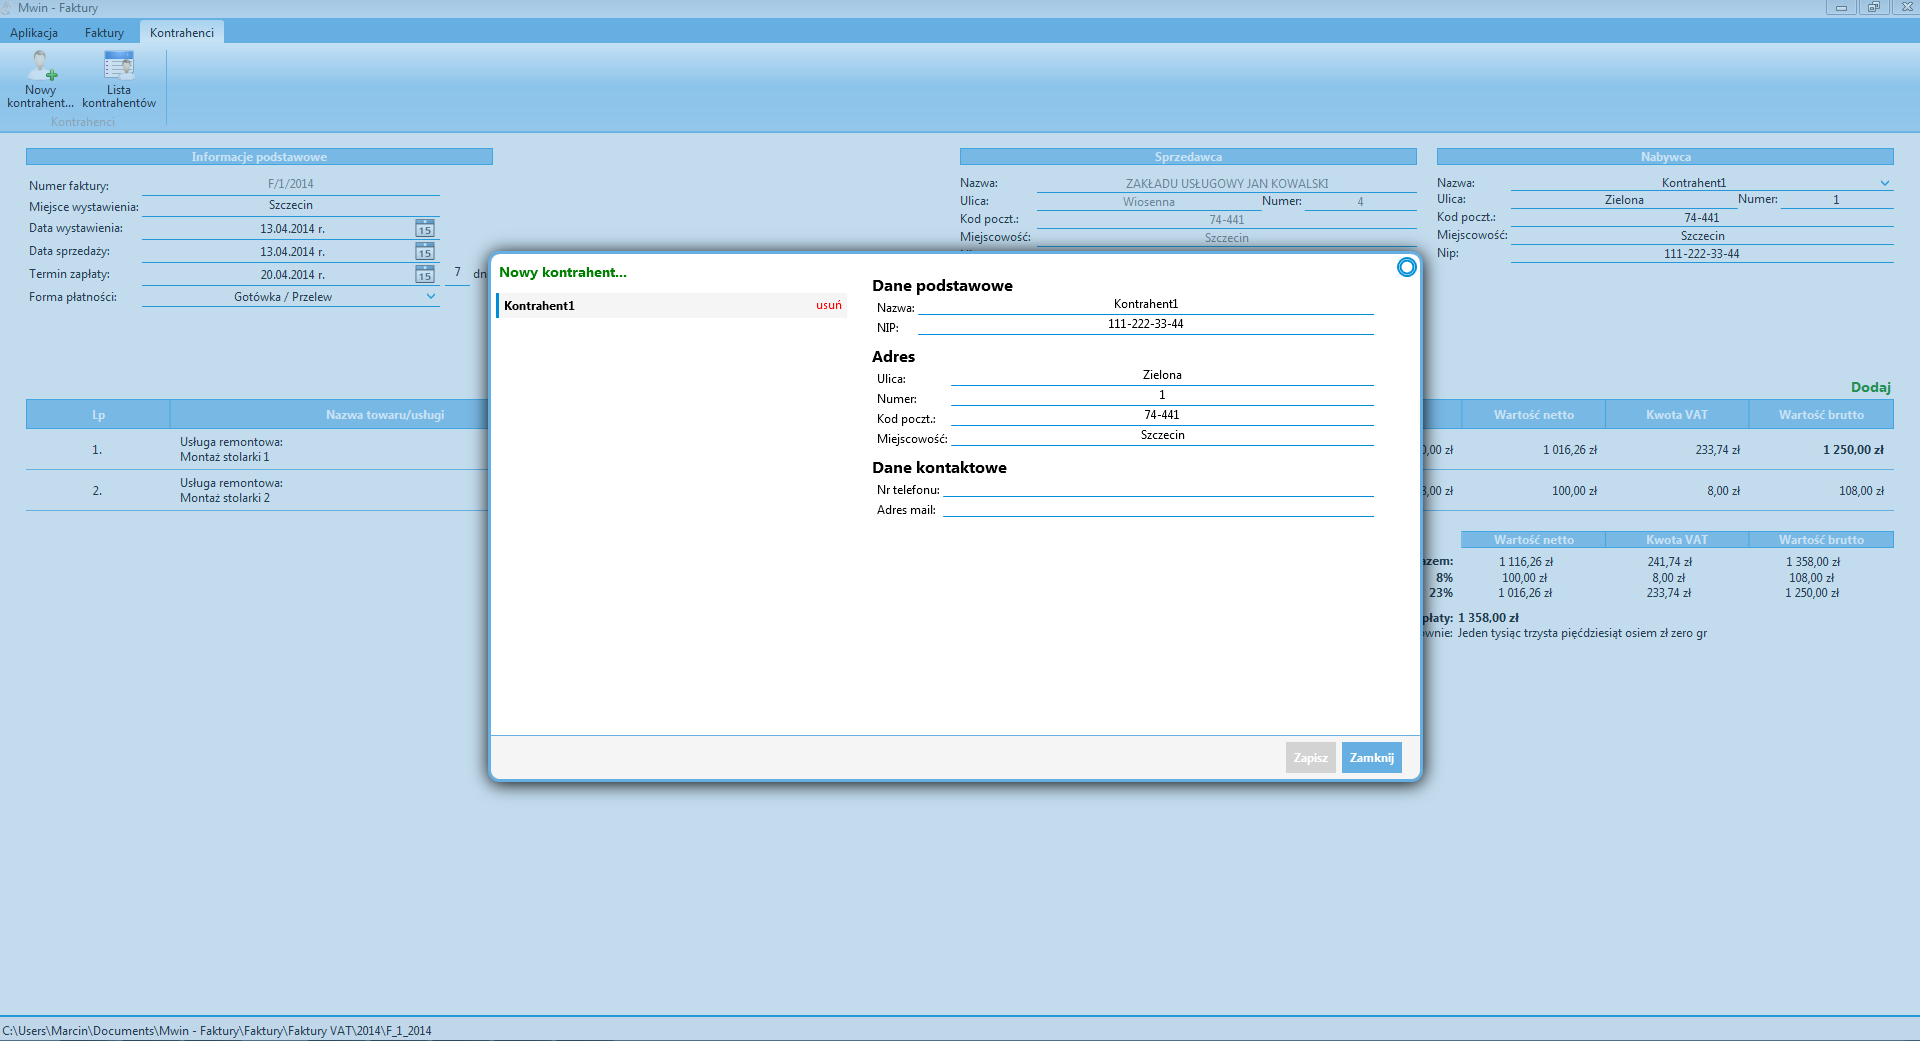Viewport: 1920px width, 1042px height.
Task: Click the Sprzedawca section header
Action: point(1188,157)
